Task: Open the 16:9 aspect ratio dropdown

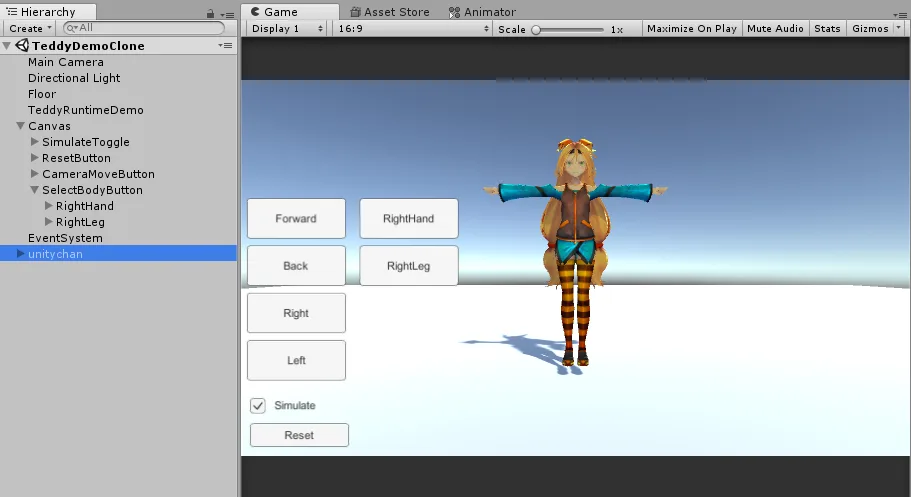Action: (413, 28)
